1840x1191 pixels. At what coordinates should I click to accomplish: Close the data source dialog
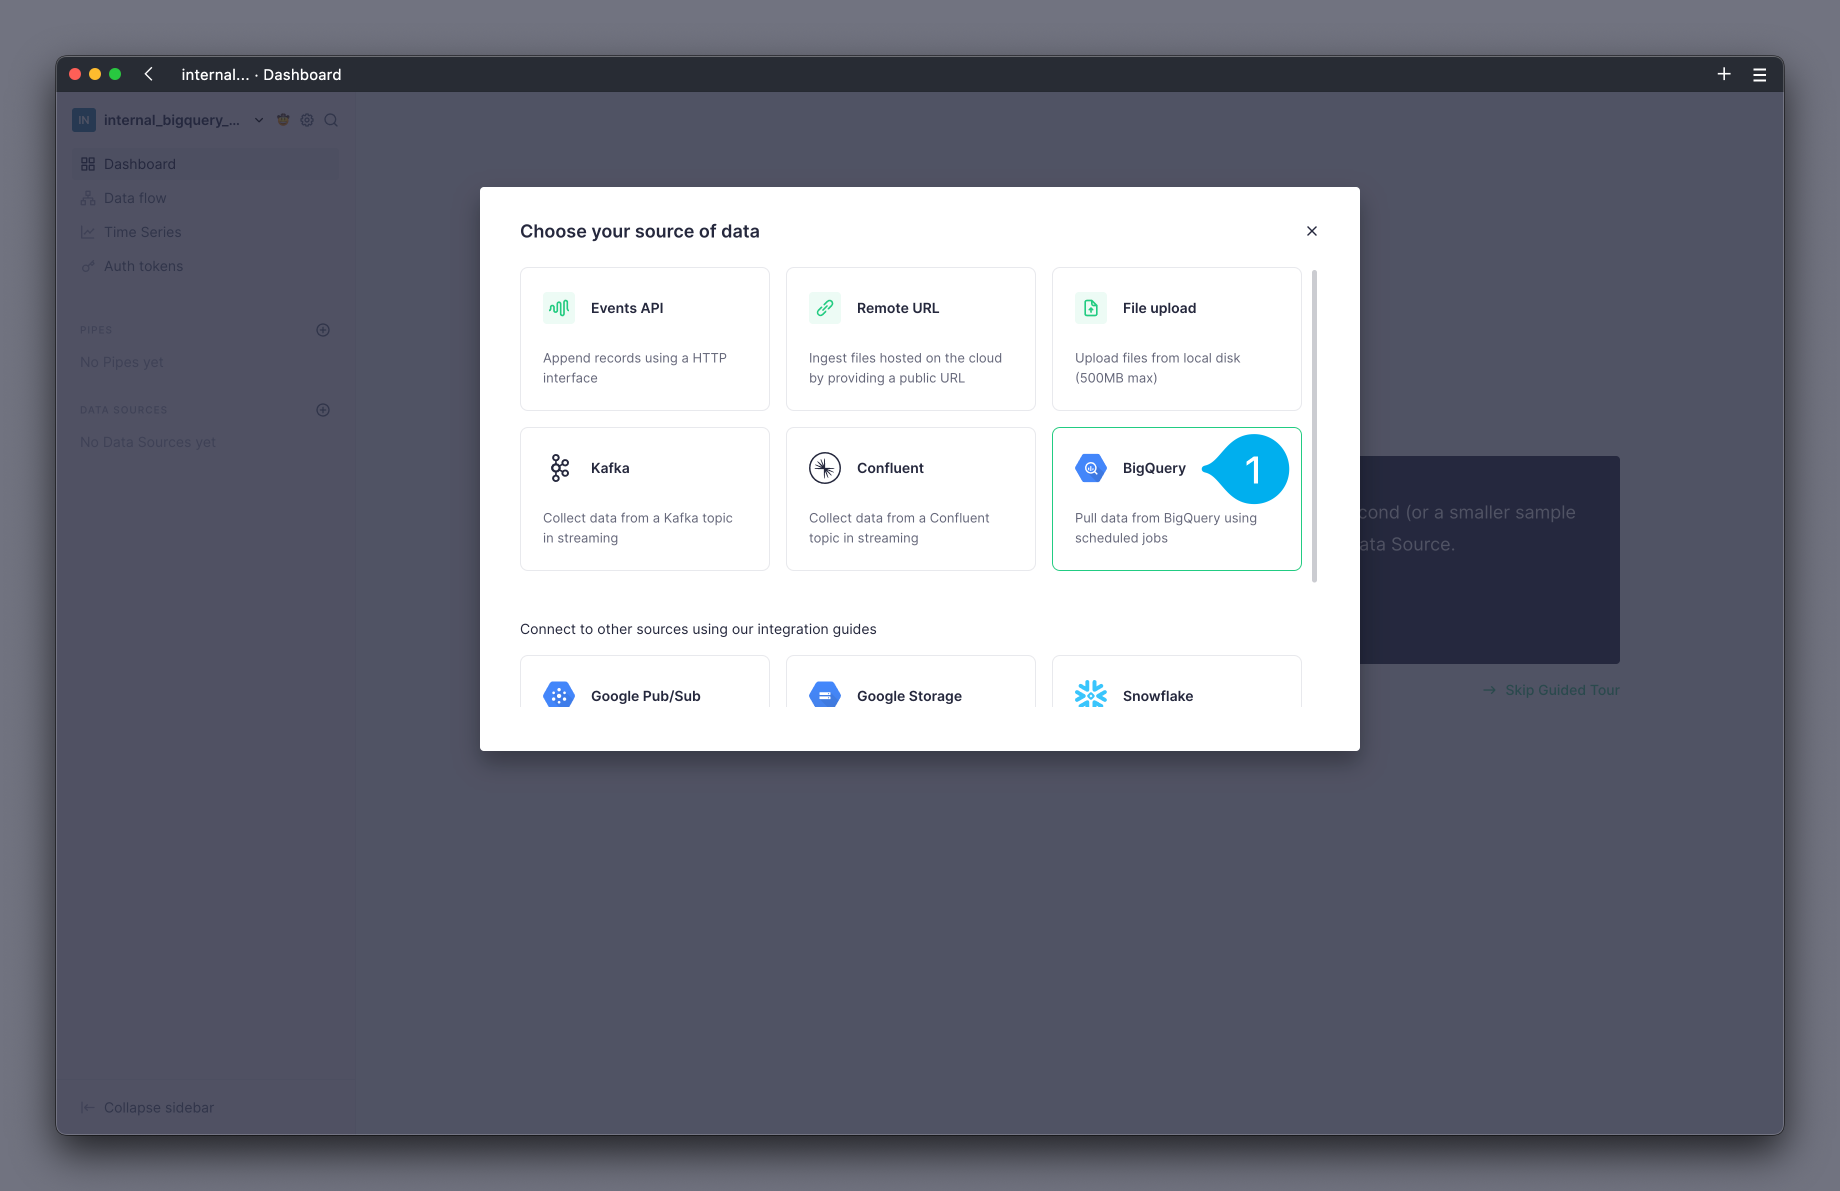tap(1312, 231)
